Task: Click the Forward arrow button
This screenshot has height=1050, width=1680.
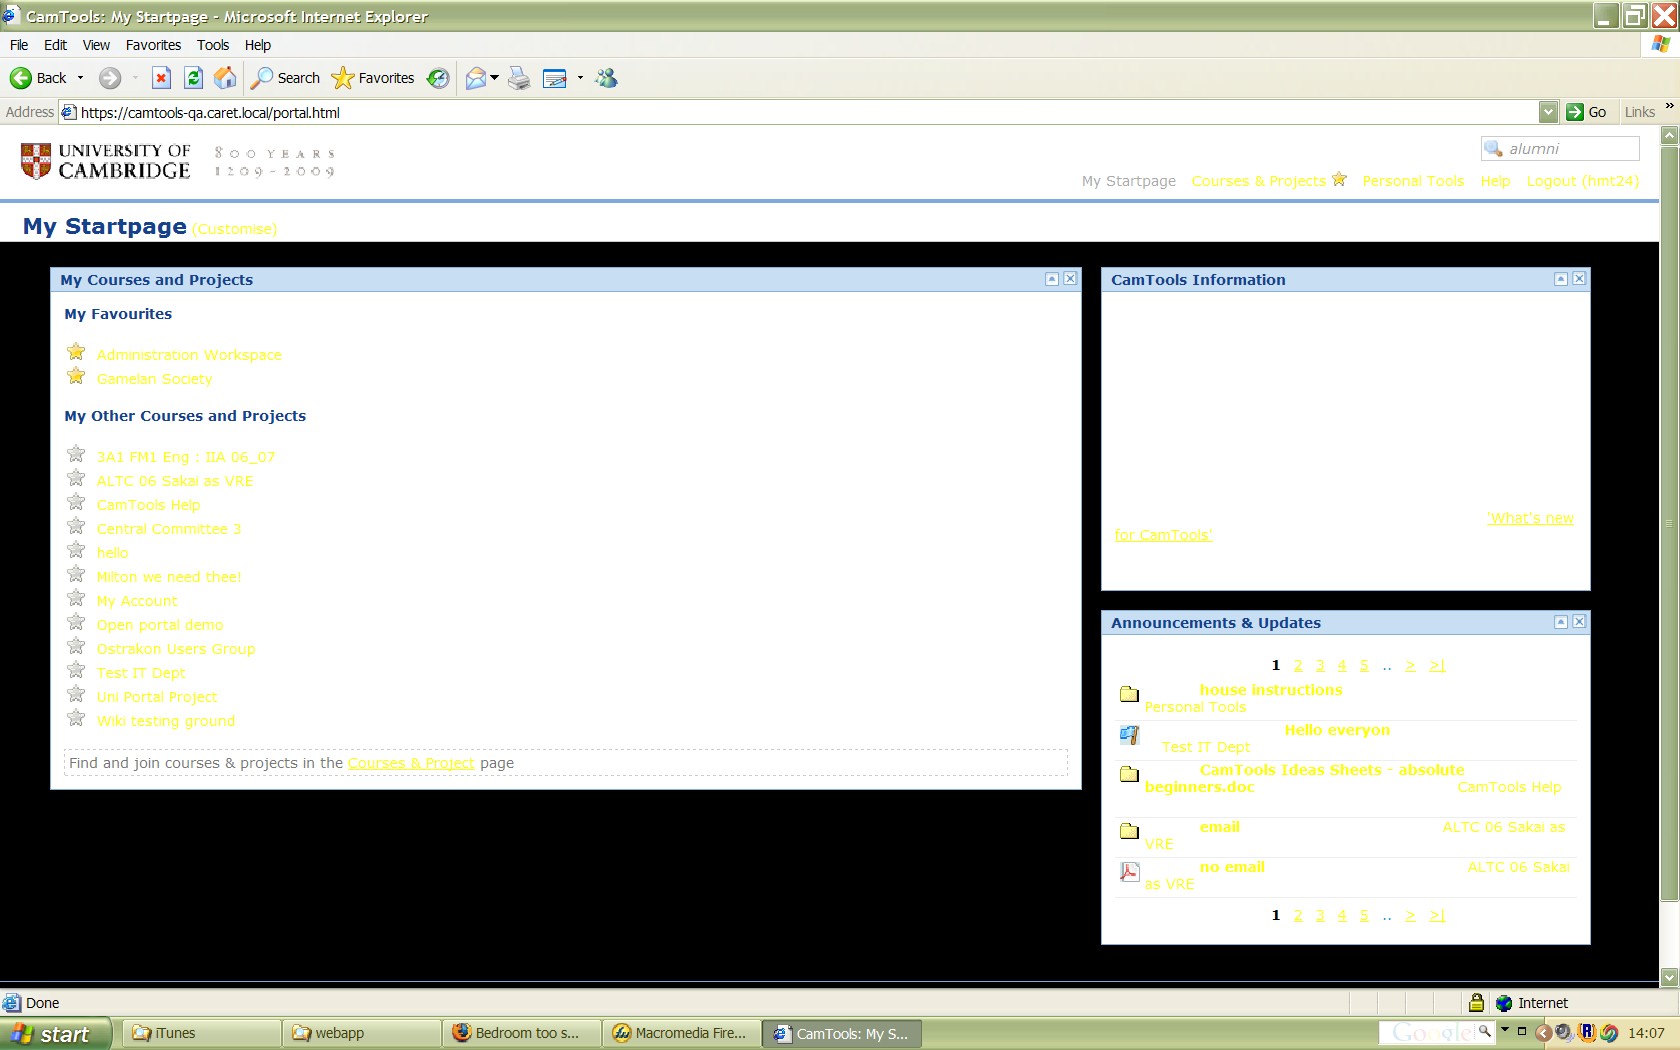Action: pos(110,78)
